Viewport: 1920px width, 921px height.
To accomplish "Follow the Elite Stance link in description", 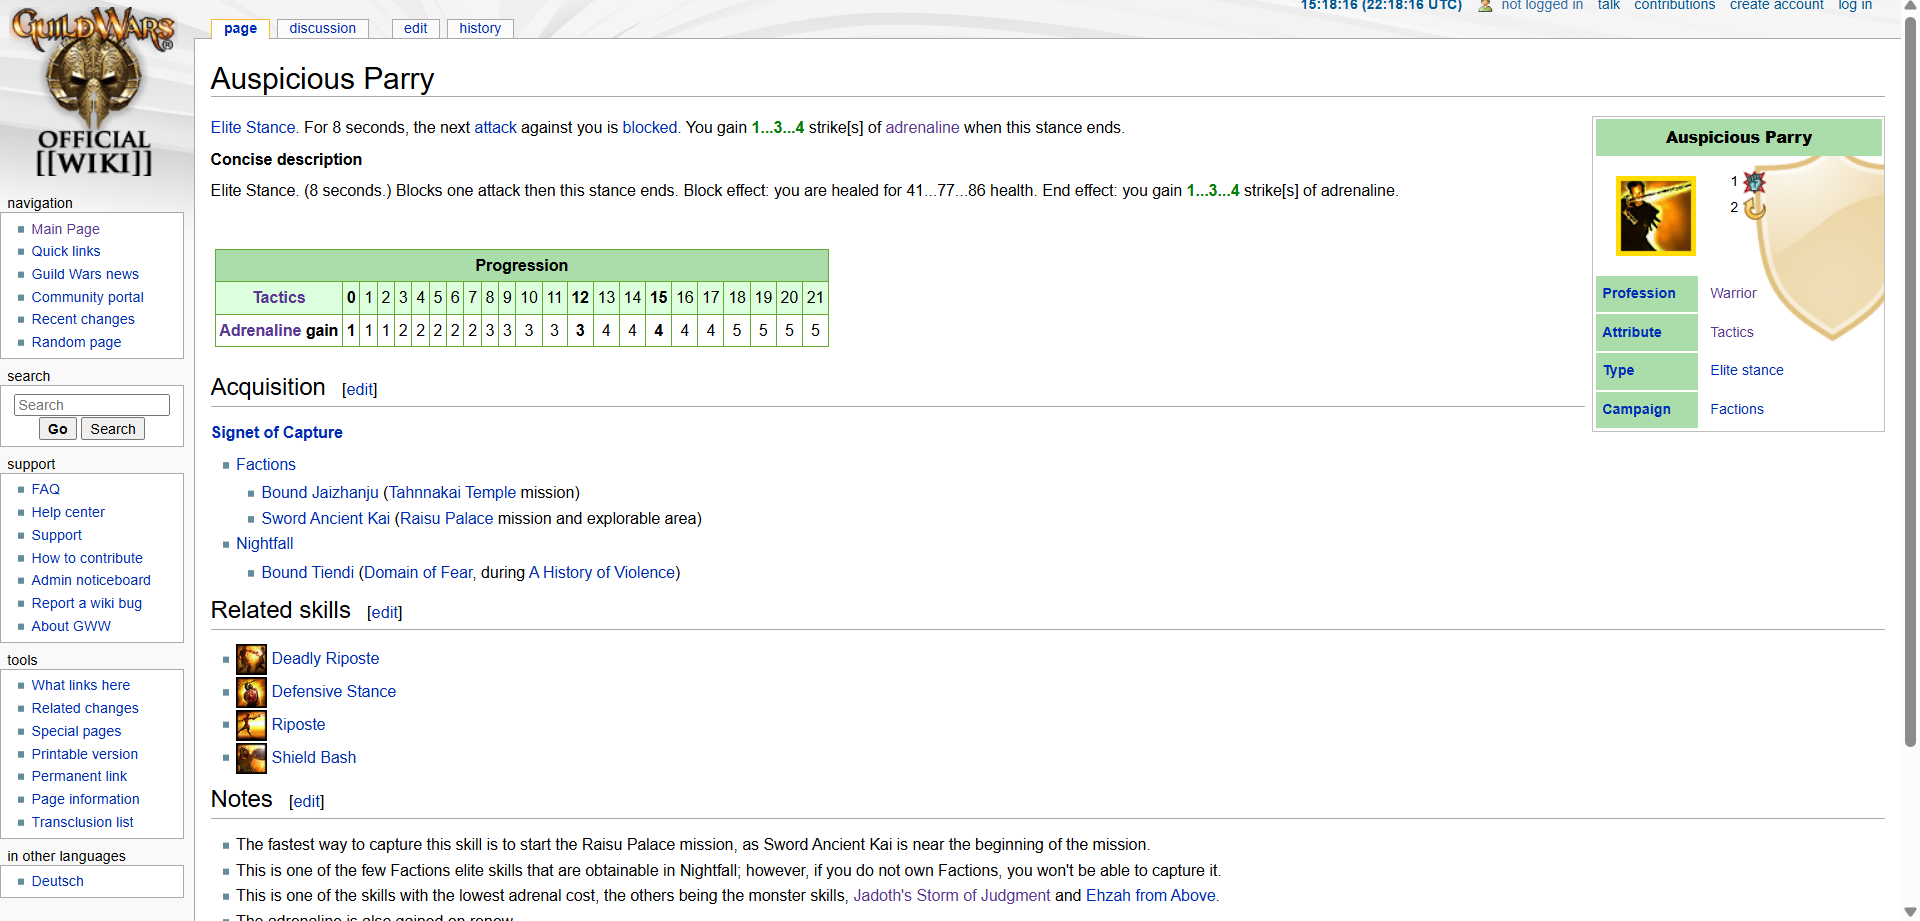I will click(253, 127).
